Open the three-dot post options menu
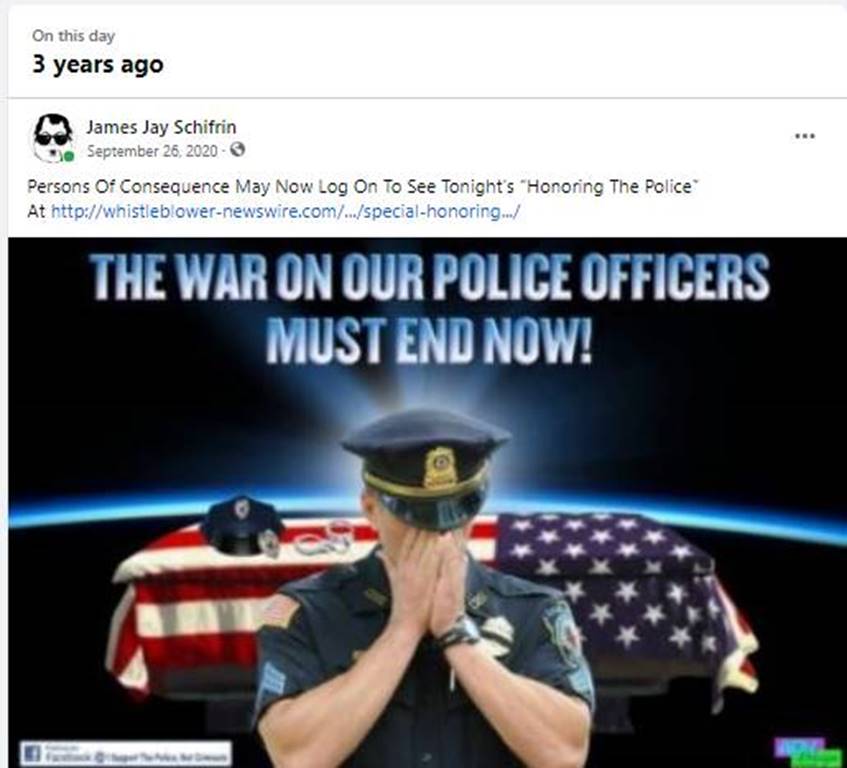The height and width of the screenshot is (768, 847). [x=804, y=136]
